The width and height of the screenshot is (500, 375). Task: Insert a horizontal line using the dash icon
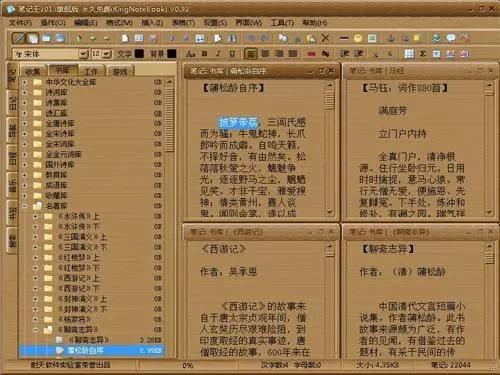pos(344,38)
